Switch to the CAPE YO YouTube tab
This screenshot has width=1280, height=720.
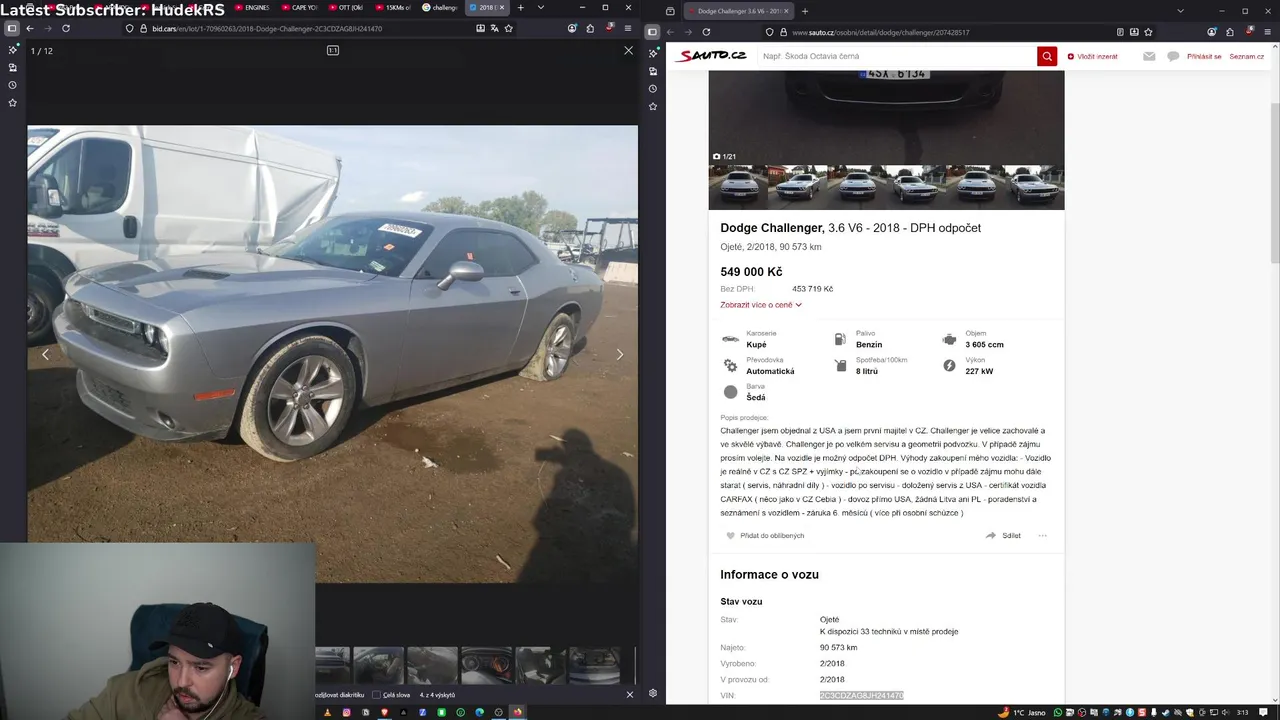point(300,8)
